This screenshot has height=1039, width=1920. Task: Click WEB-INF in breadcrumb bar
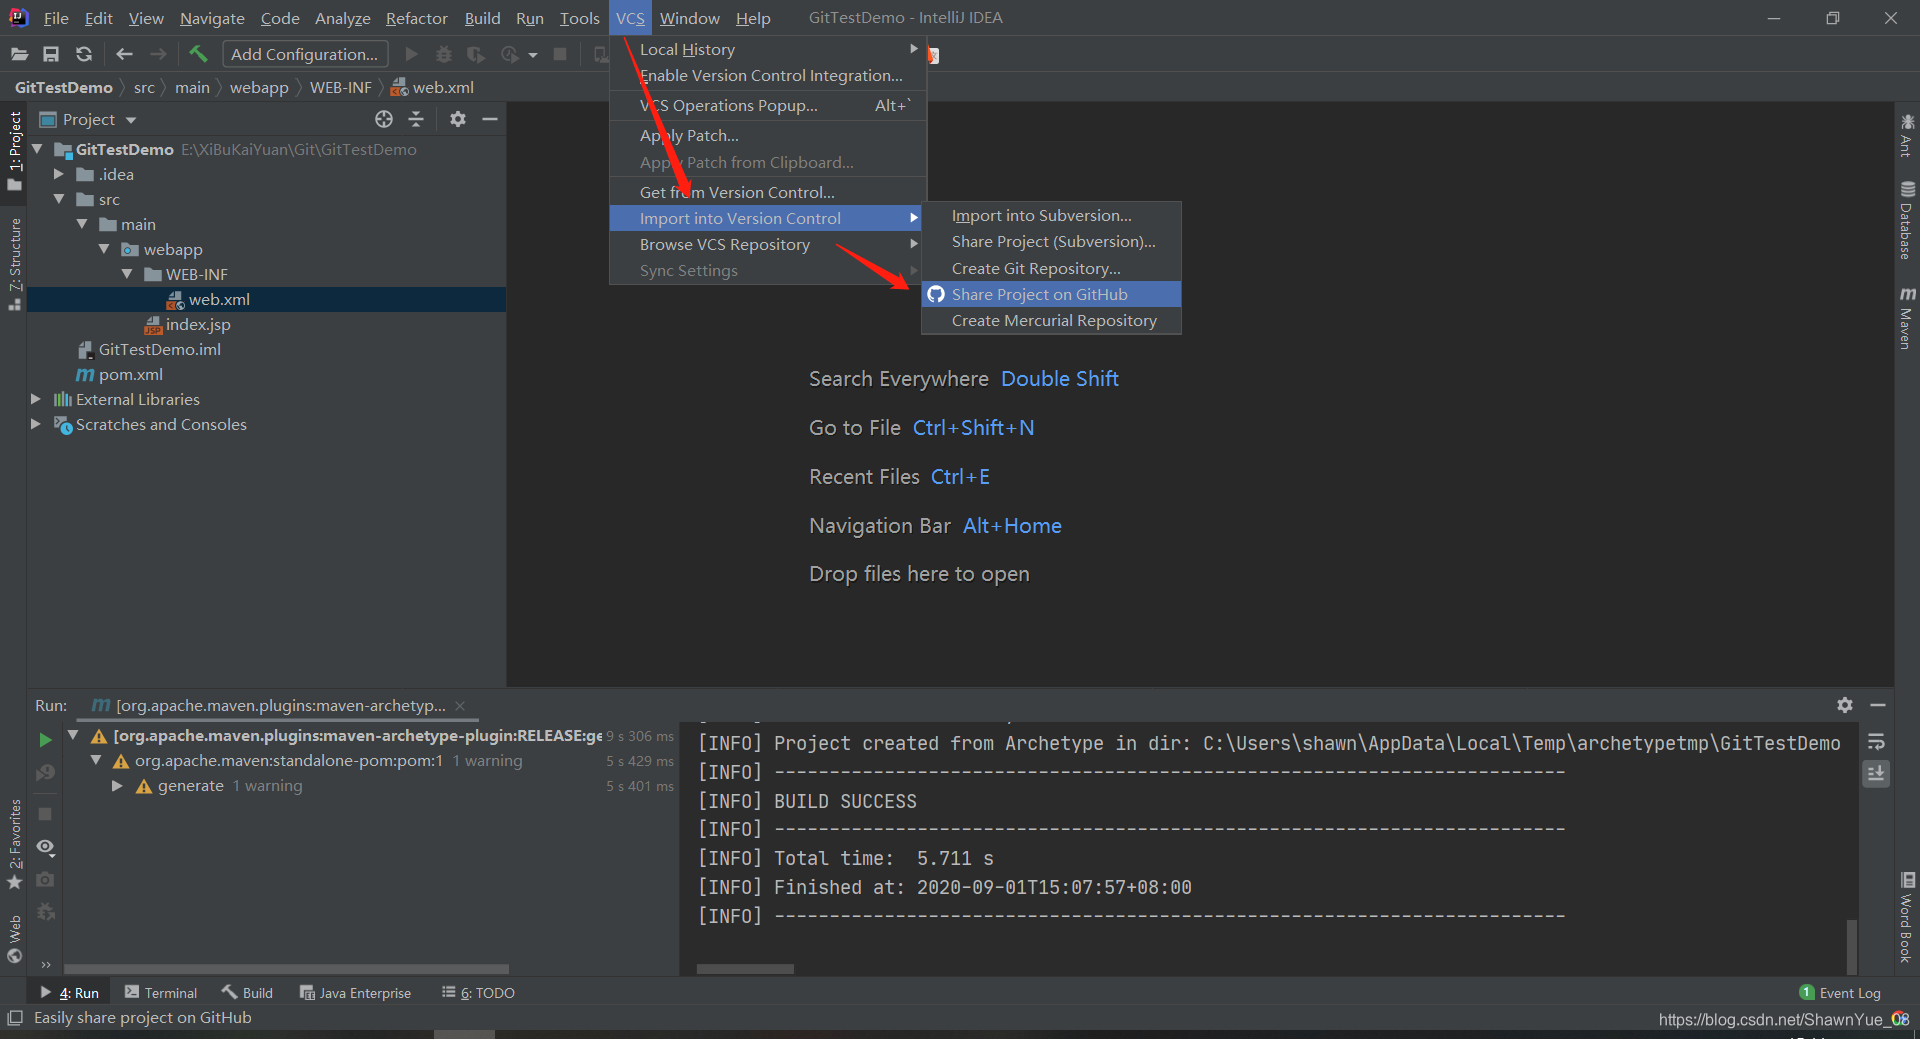340,88
